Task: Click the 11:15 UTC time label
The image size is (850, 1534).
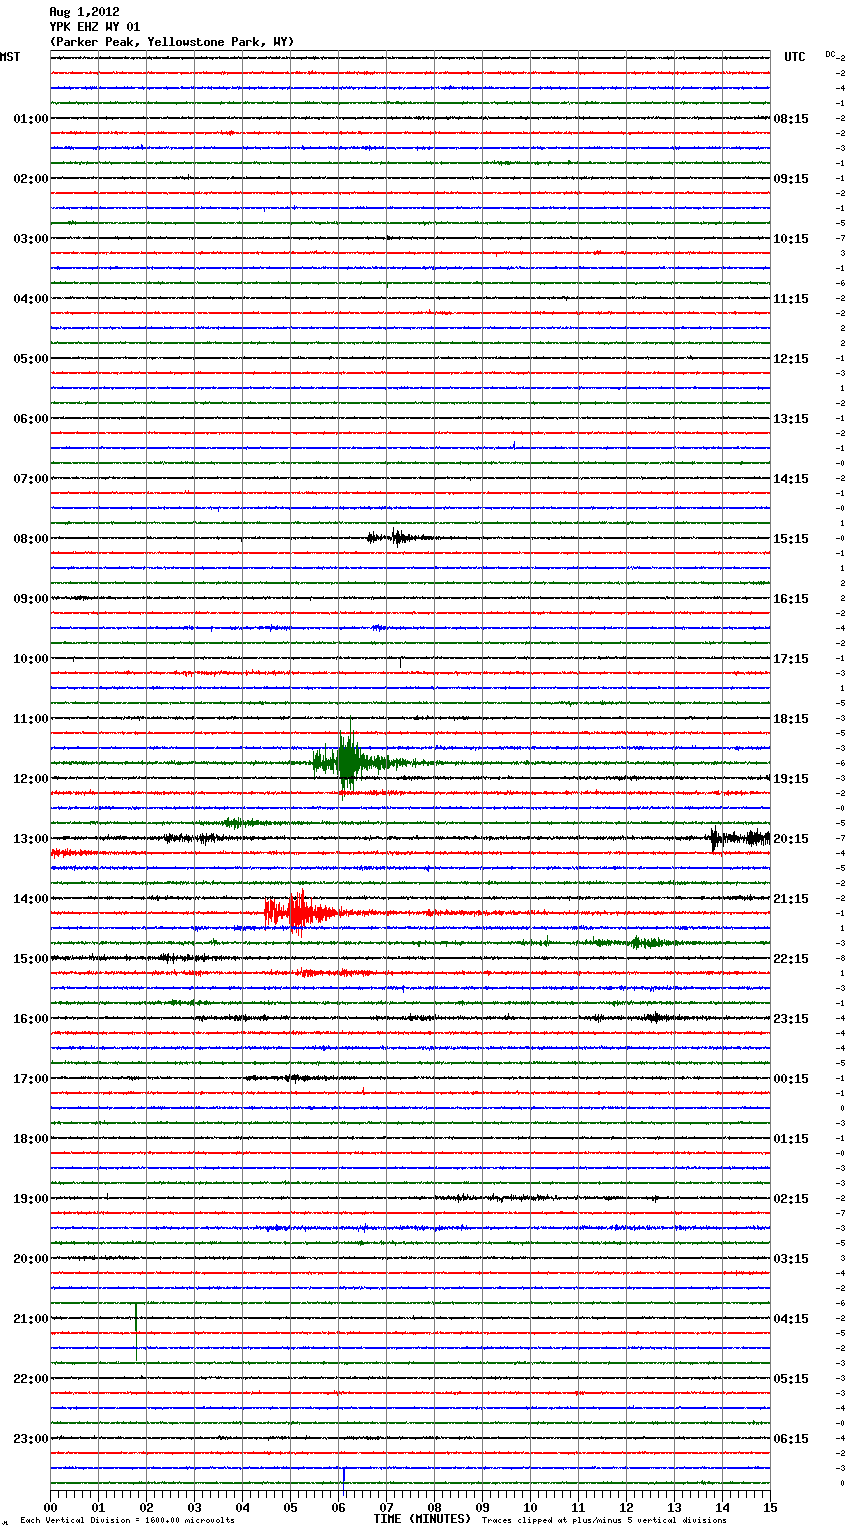Action: 791,299
